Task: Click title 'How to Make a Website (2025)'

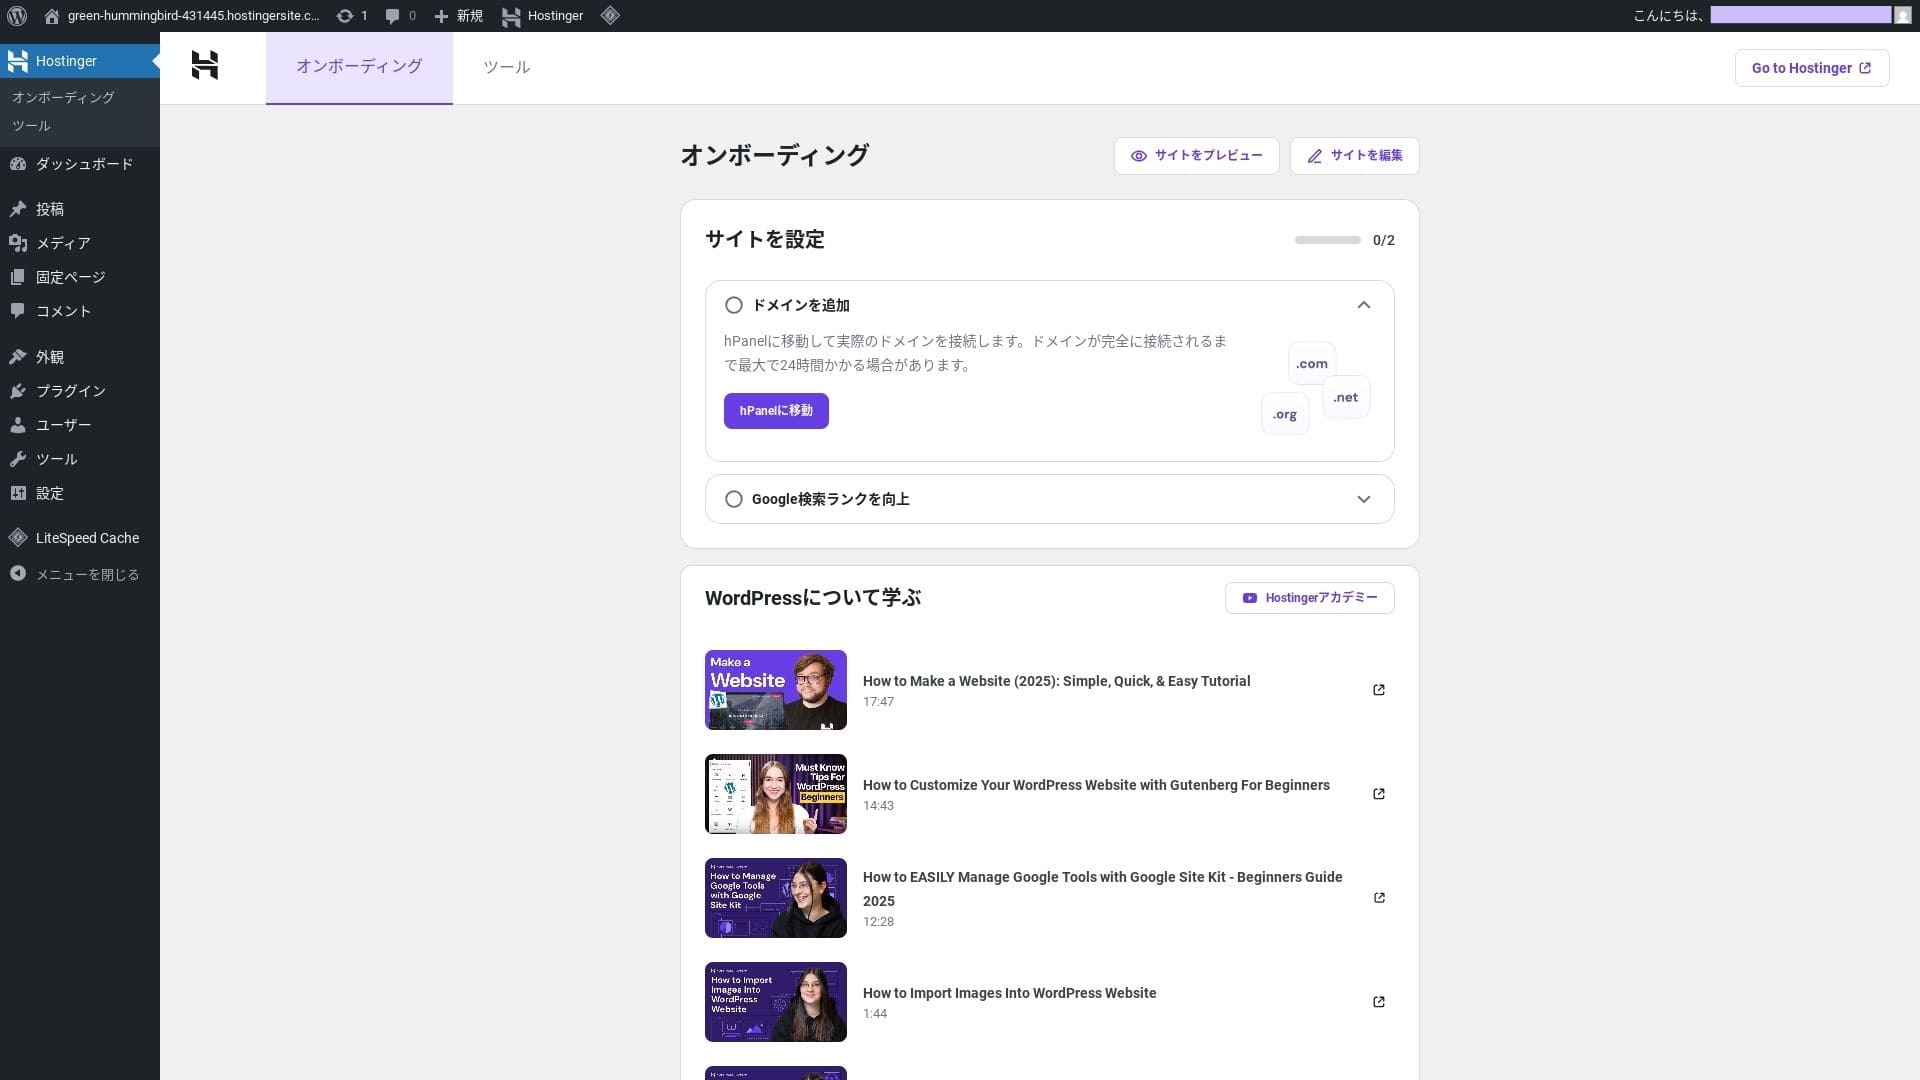Action: click(x=1057, y=681)
